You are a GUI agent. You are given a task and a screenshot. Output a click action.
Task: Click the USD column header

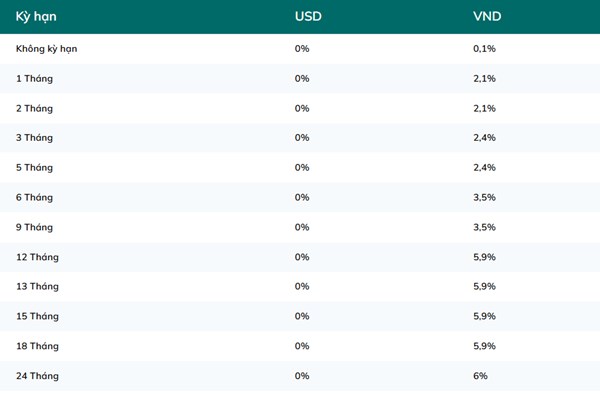pos(308,16)
